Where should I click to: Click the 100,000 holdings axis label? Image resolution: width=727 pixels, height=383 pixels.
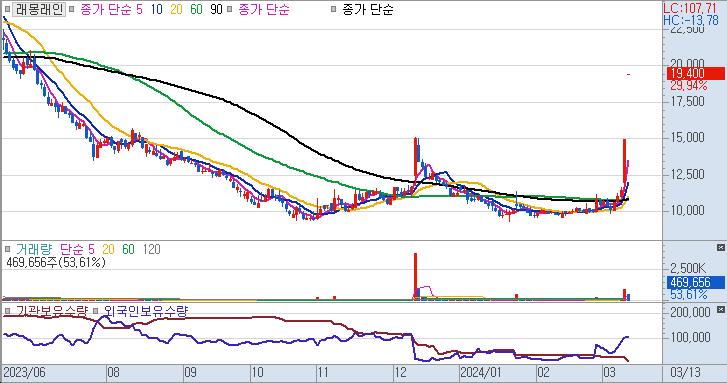pos(690,337)
